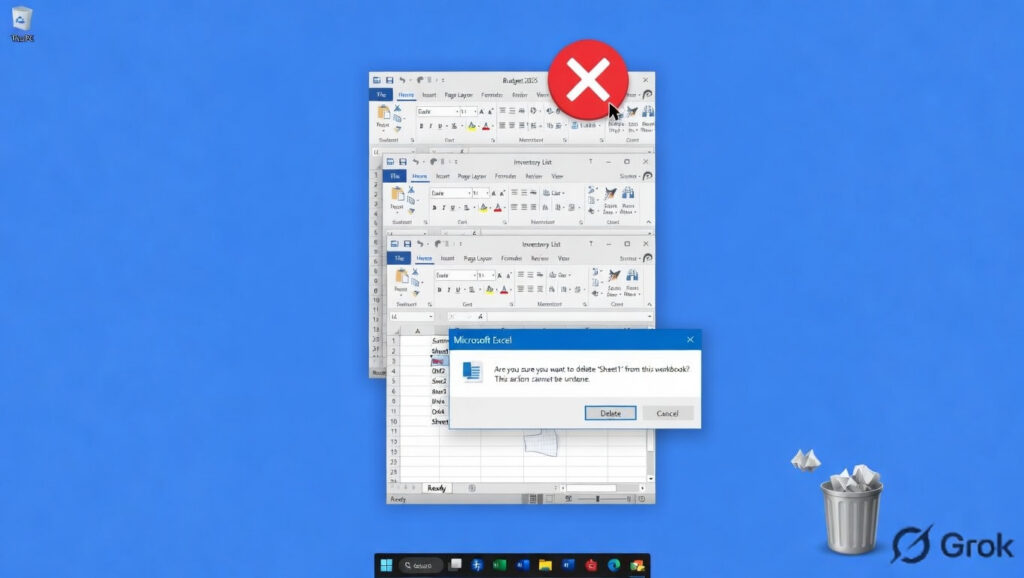The width and height of the screenshot is (1024, 578).
Task: Click Paste icon in frontmost Inventory List window
Action: pos(402,281)
